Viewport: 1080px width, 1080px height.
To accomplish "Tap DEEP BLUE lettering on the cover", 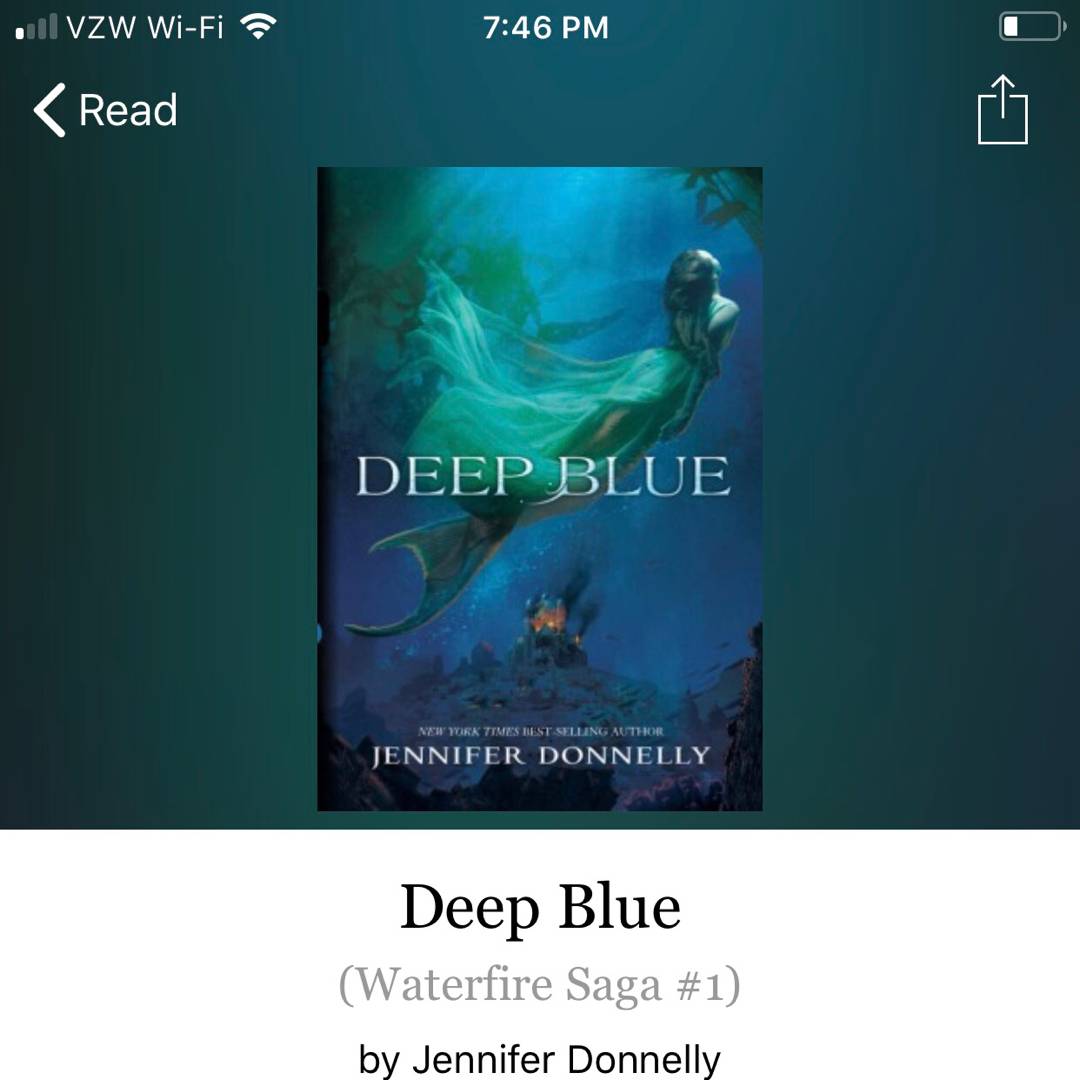I will coord(542,477).
